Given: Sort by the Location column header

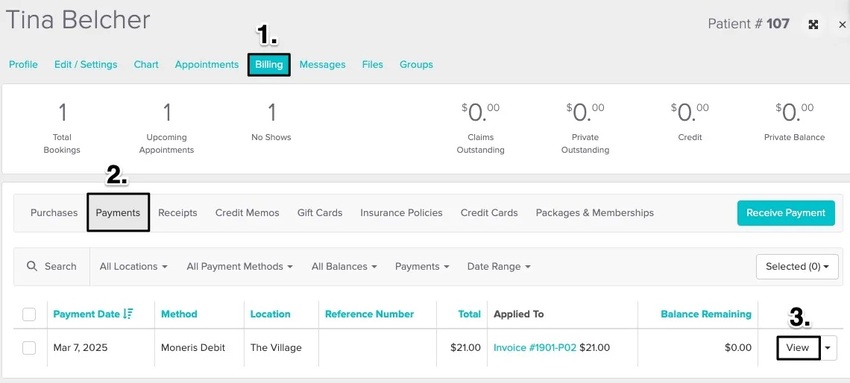Looking at the screenshot, I should coord(270,314).
